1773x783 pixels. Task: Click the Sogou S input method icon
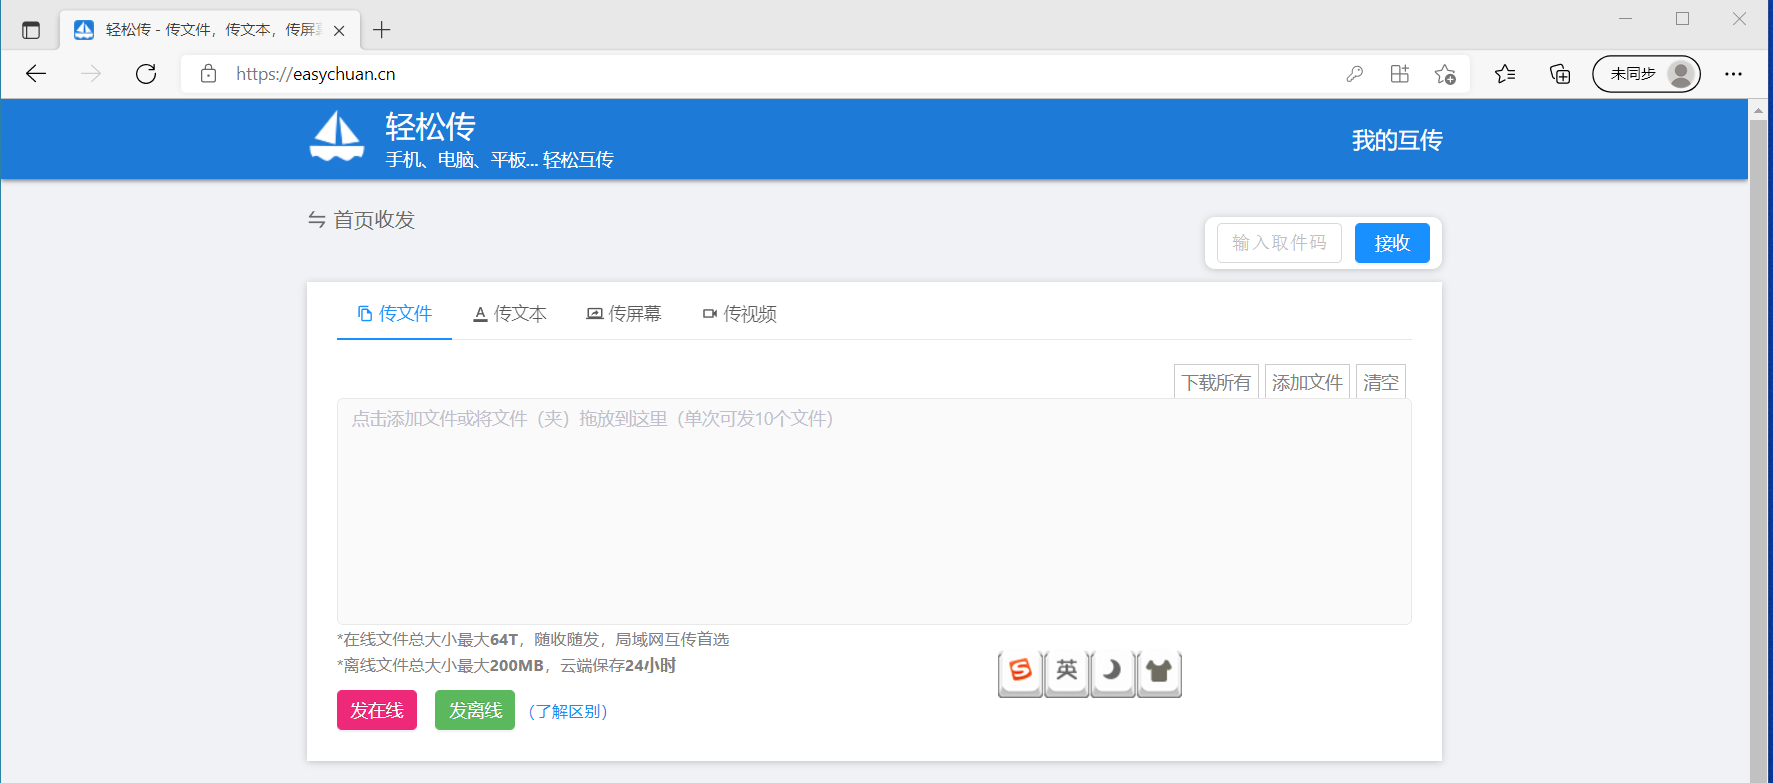[x=1020, y=670]
